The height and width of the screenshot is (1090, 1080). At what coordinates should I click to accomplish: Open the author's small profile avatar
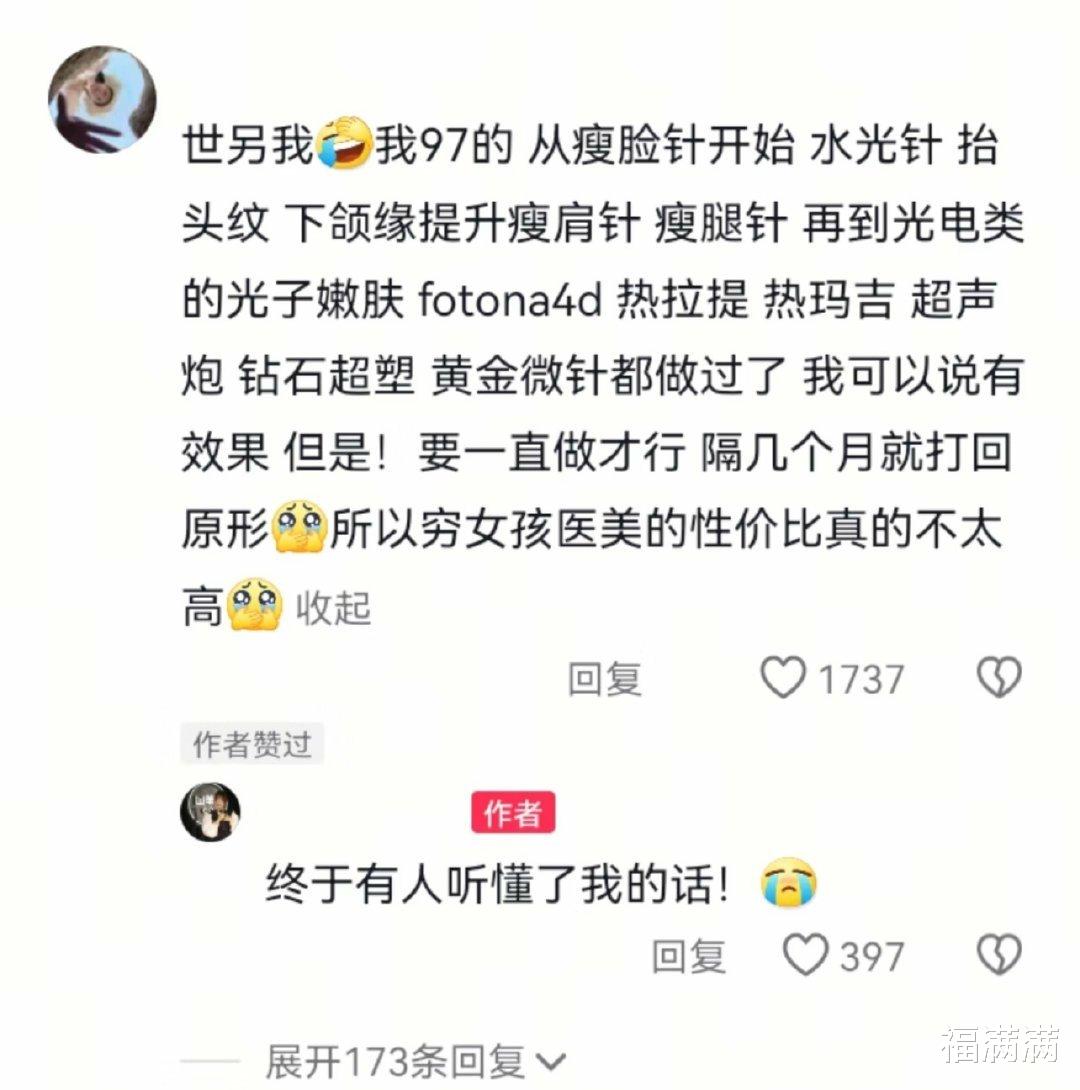coord(211,812)
